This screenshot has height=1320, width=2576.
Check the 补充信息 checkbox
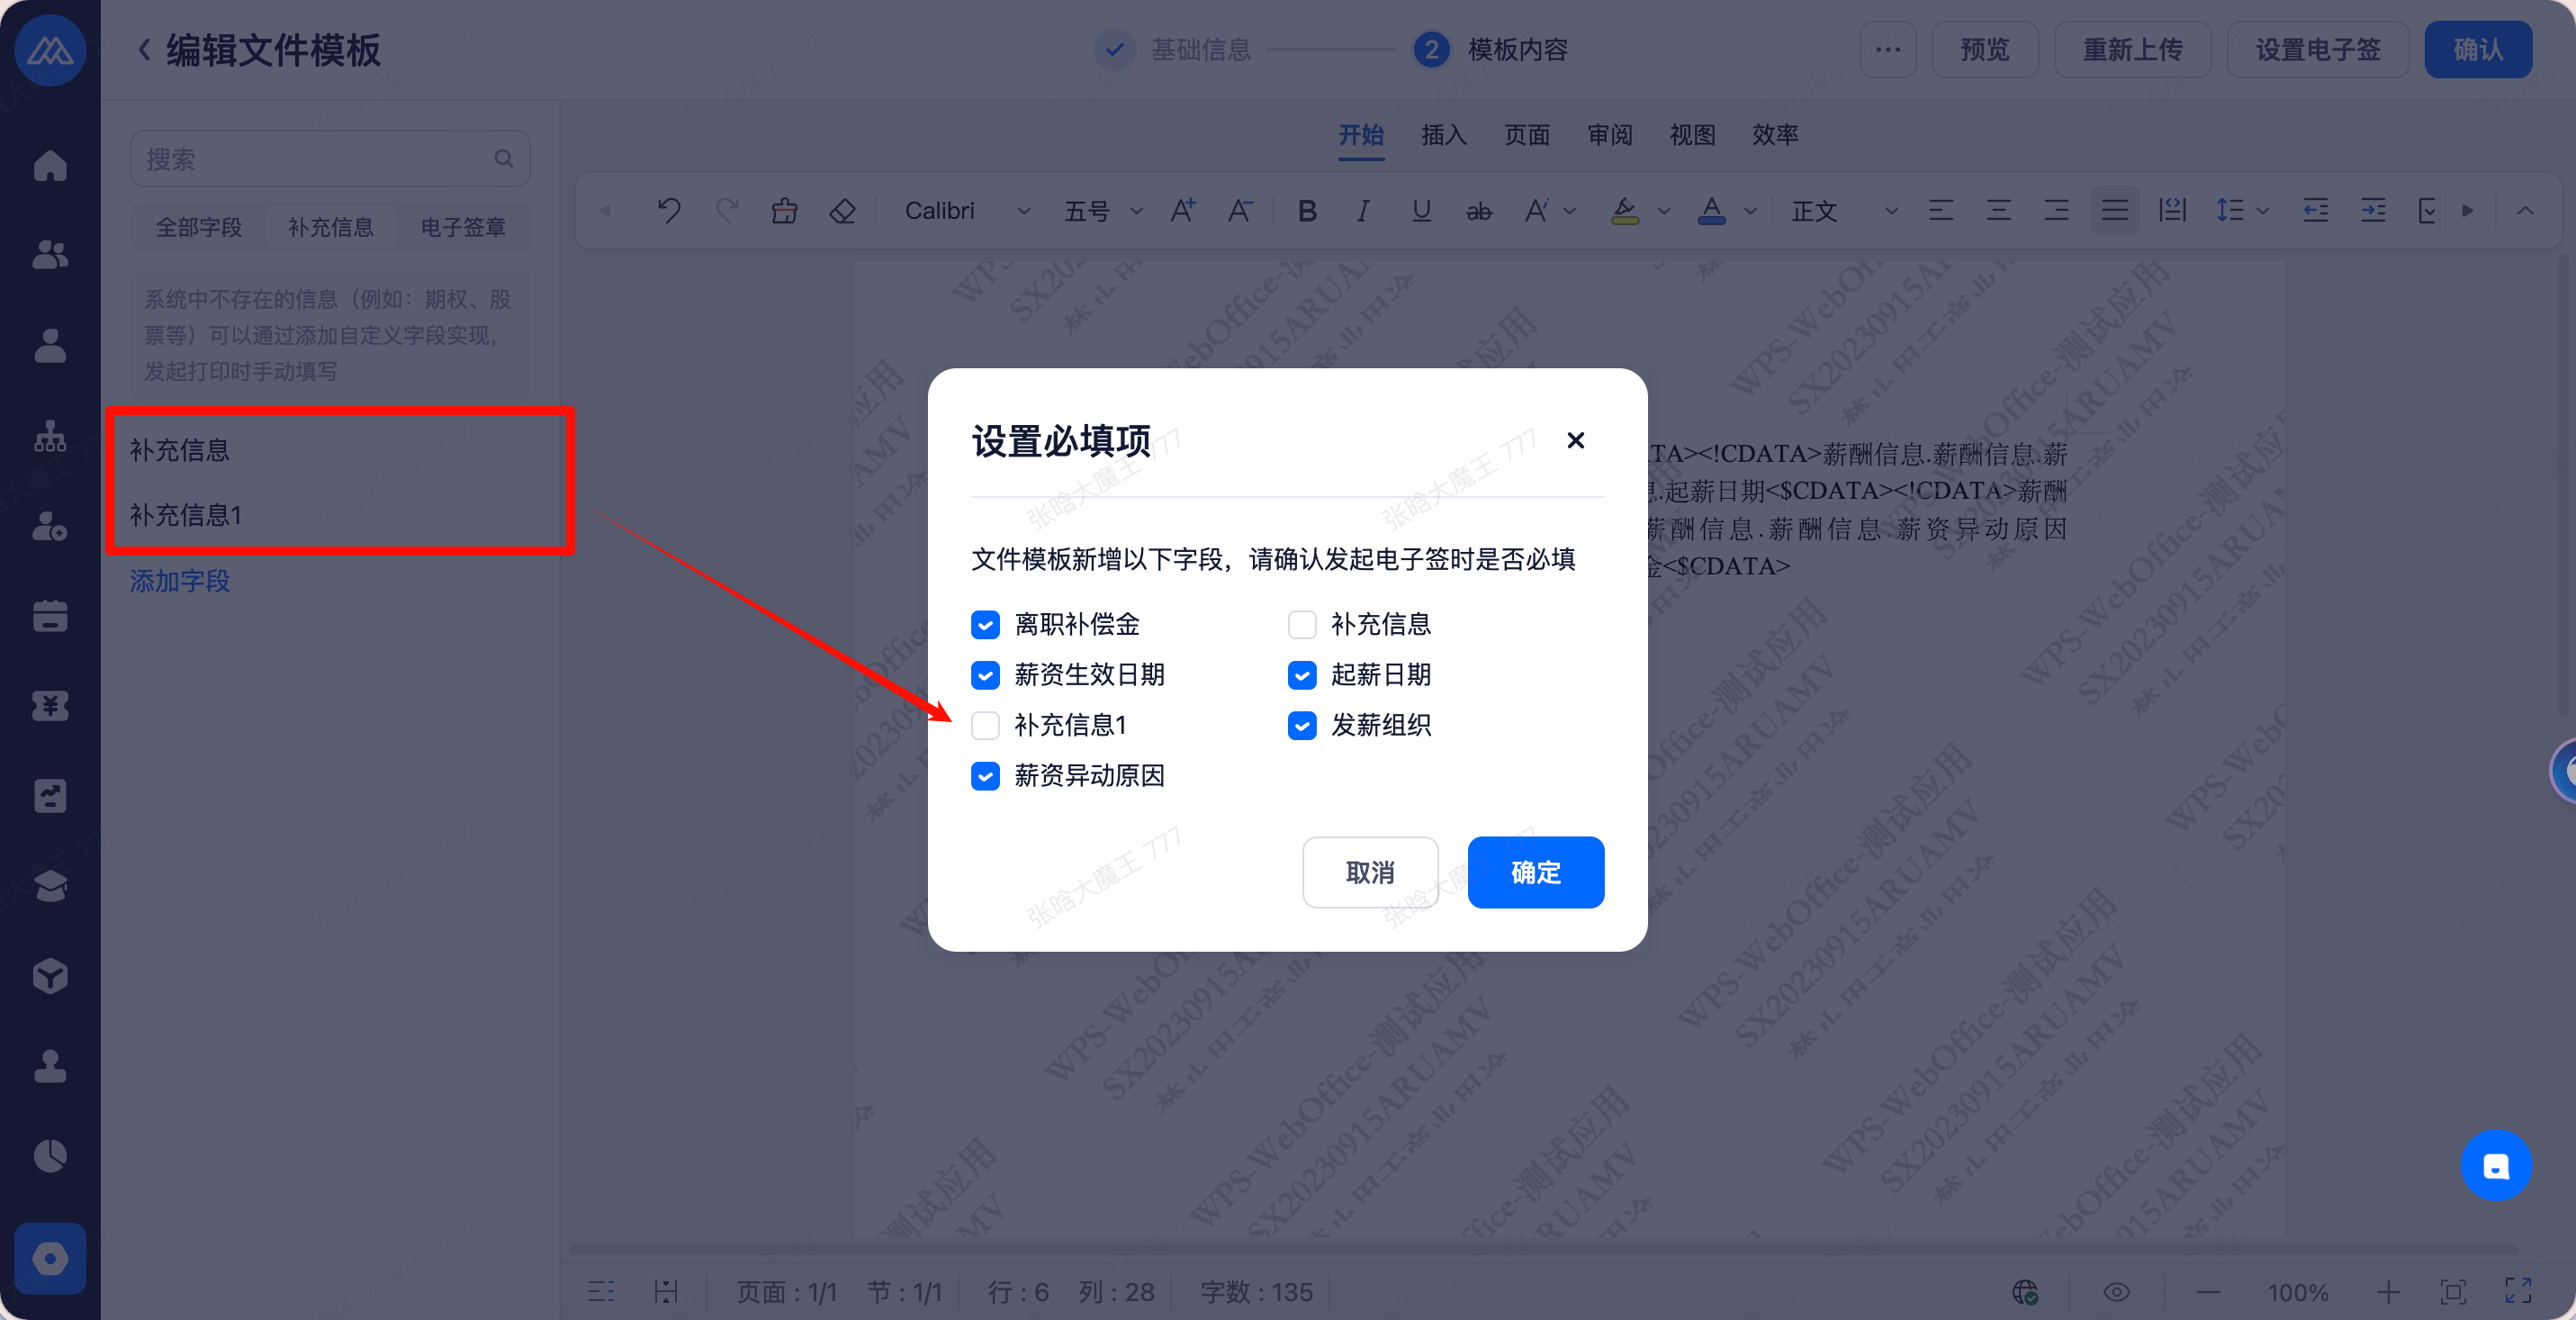coord(1302,625)
